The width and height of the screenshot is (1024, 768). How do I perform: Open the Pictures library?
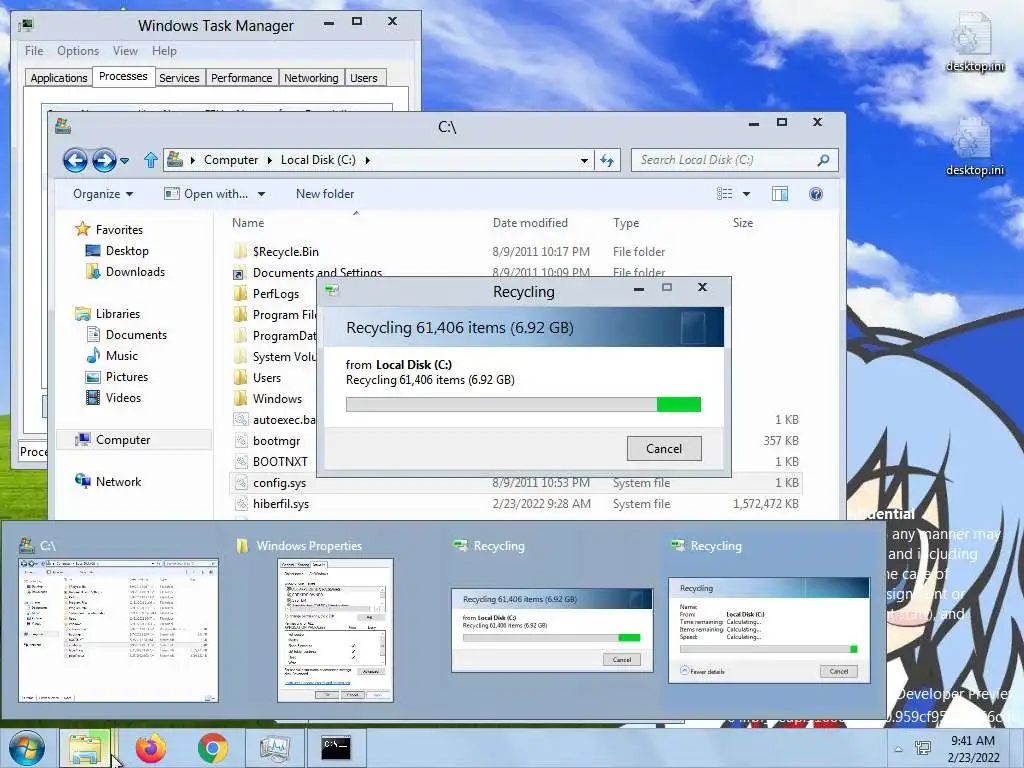(118, 377)
